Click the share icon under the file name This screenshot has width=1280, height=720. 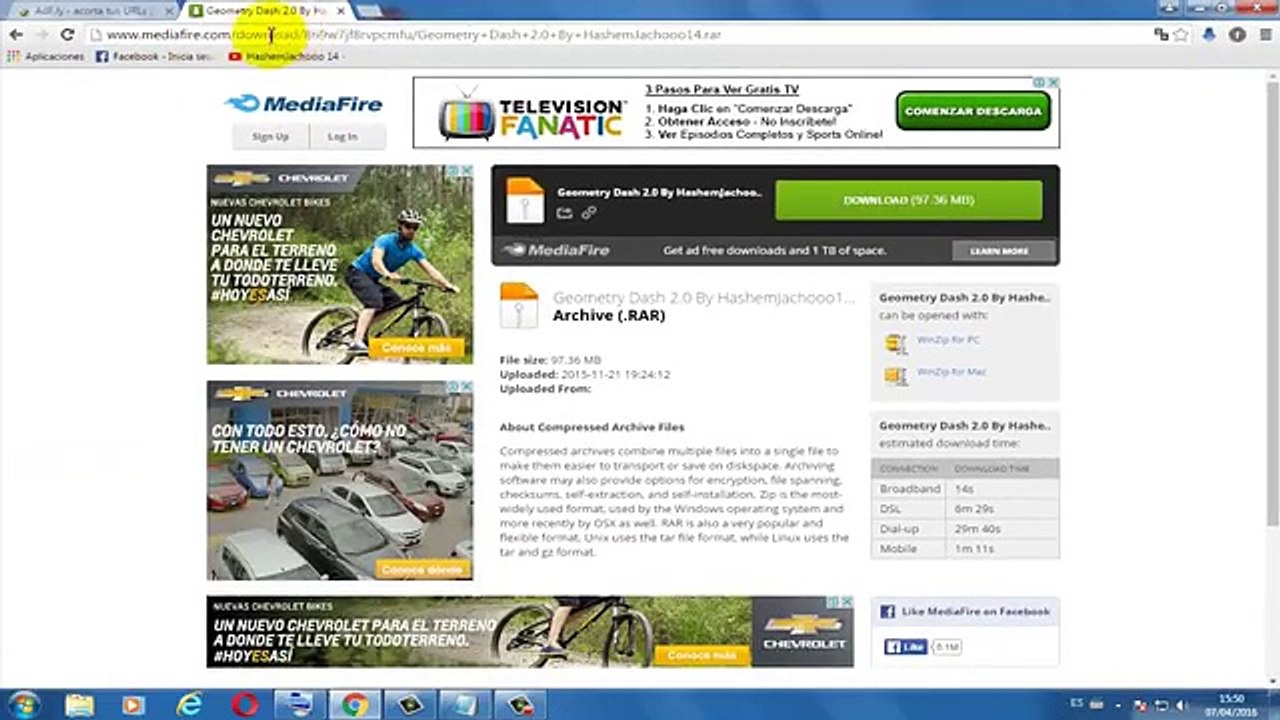[564, 213]
